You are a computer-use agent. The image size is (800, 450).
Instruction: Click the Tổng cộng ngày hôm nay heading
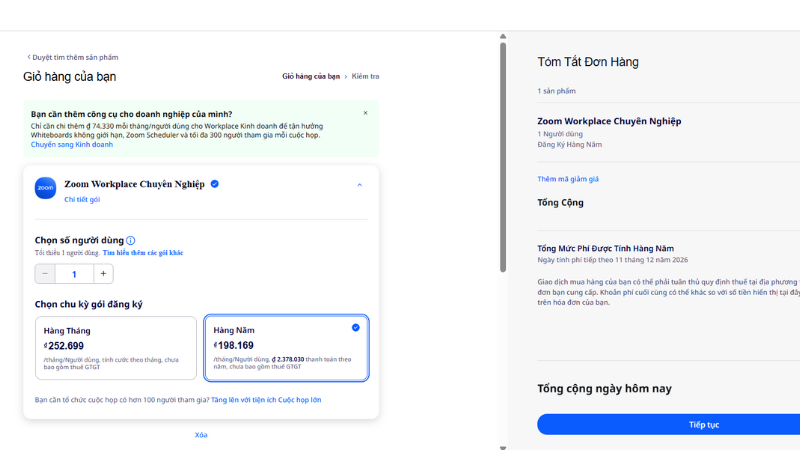coord(604,388)
